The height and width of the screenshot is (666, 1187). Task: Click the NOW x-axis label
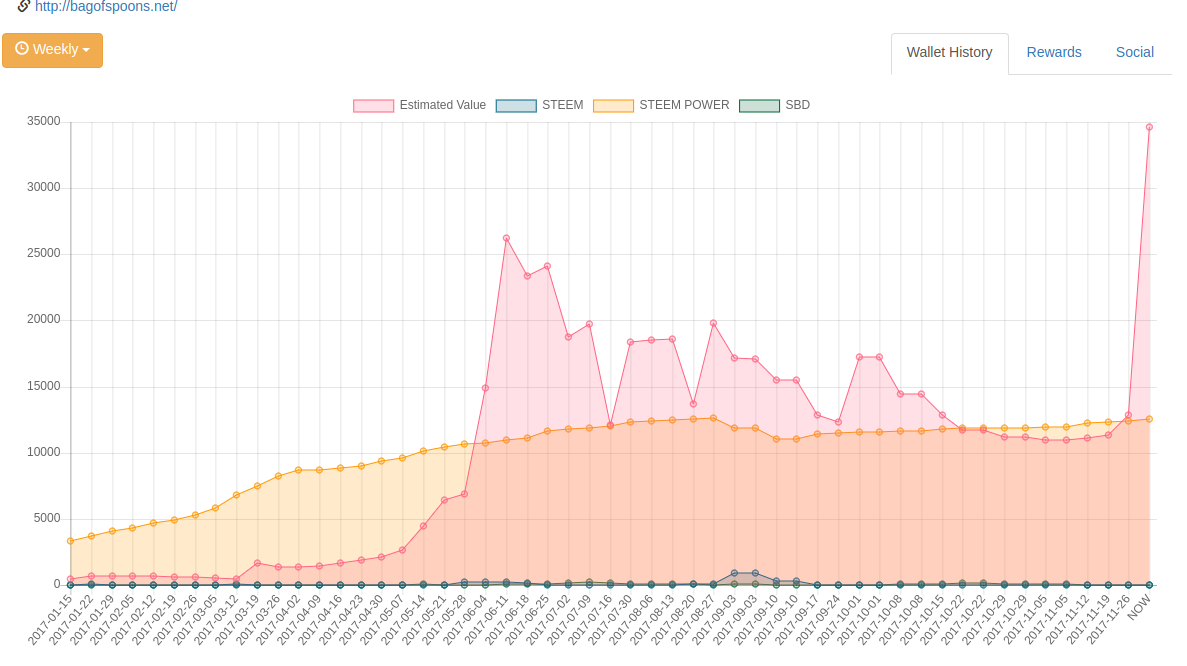pyautogui.click(x=1139, y=607)
